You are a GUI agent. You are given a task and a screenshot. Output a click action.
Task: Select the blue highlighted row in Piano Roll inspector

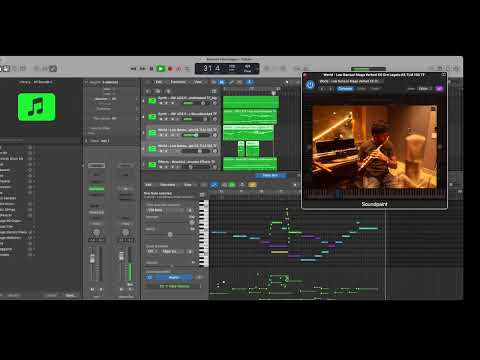coord(169,277)
